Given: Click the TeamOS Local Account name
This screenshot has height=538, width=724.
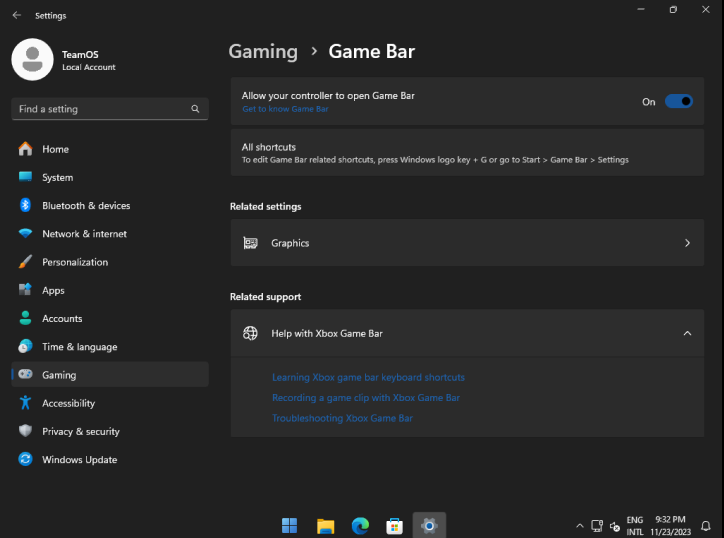Looking at the screenshot, I should tap(89, 60).
